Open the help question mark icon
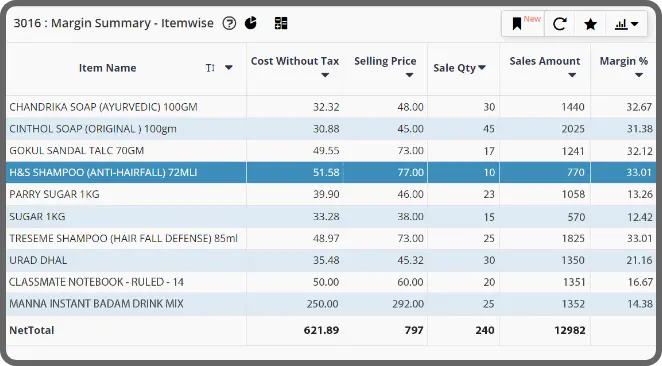The height and width of the screenshot is (366, 662). pyautogui.click(x=229, y=23)
